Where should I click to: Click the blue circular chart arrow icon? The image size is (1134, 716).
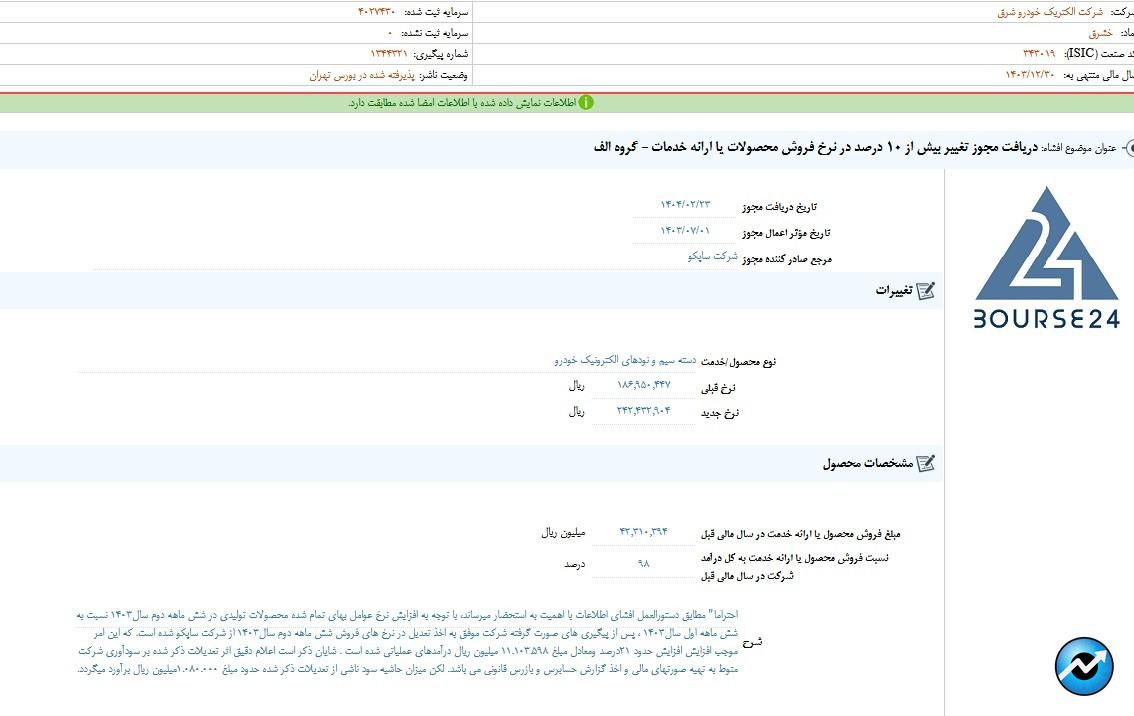click(x=1084, y=666)
